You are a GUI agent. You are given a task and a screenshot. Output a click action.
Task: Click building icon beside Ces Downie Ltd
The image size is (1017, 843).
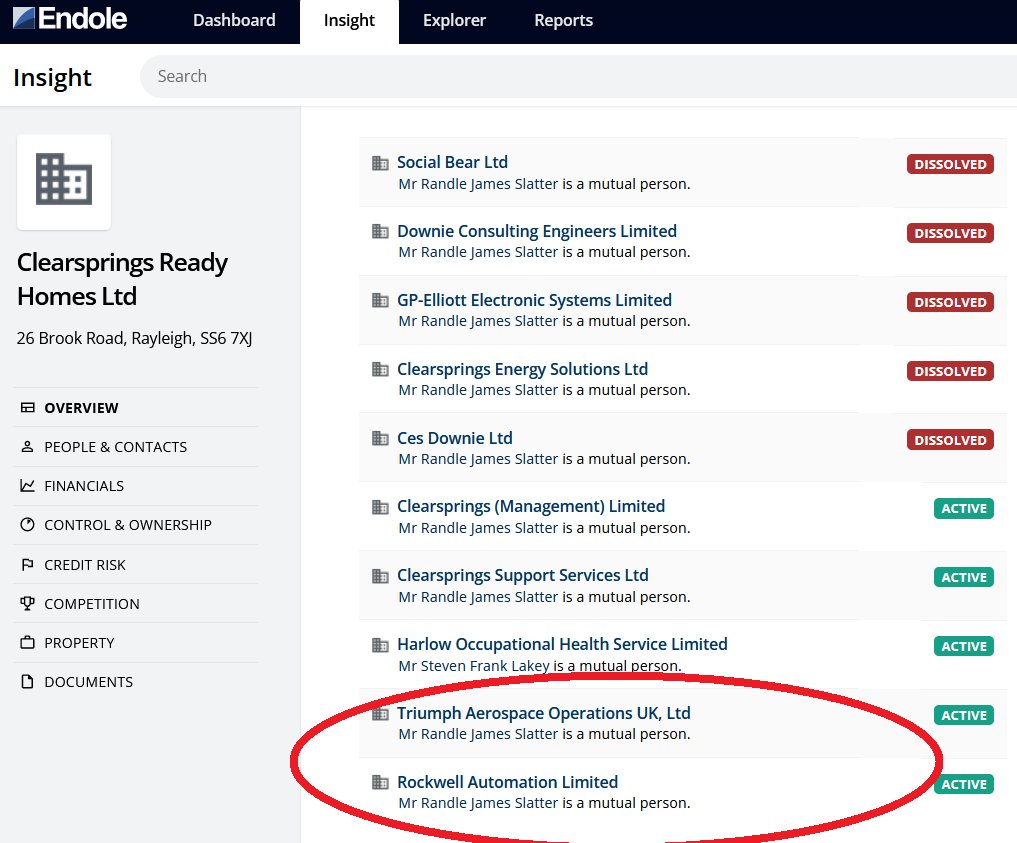pos(380,438)
